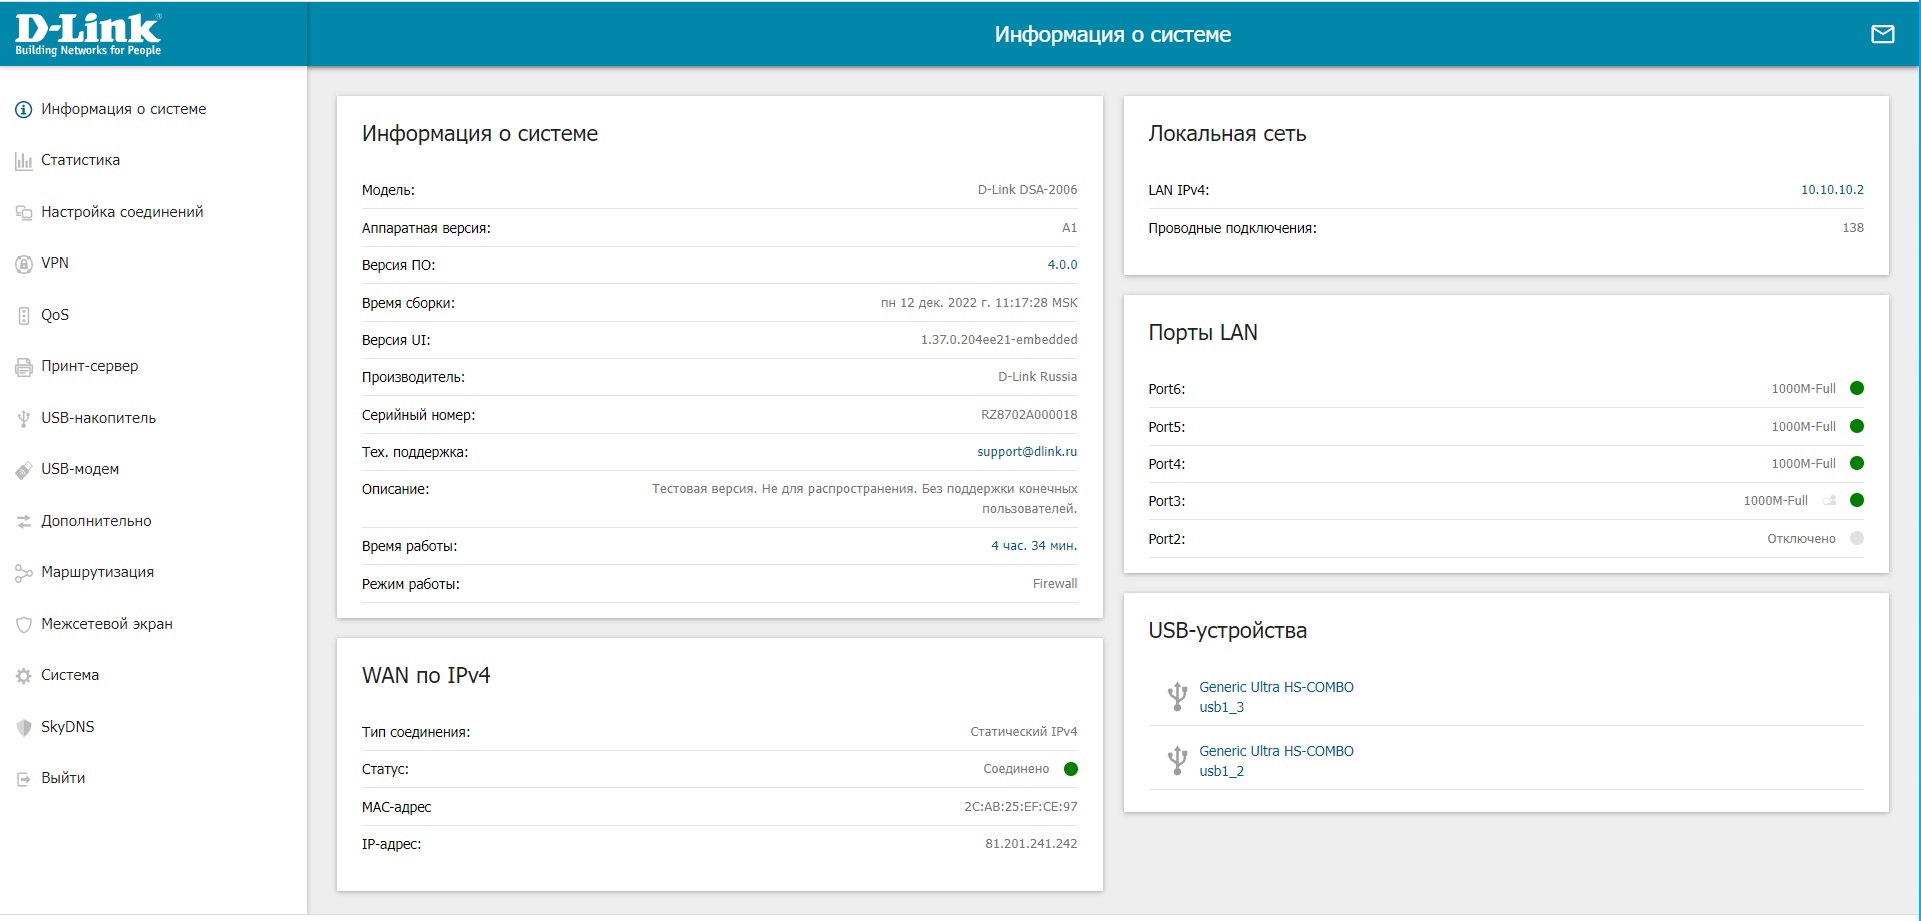Click the D-Link logo
1921x921 pixels.
(88, 34)
